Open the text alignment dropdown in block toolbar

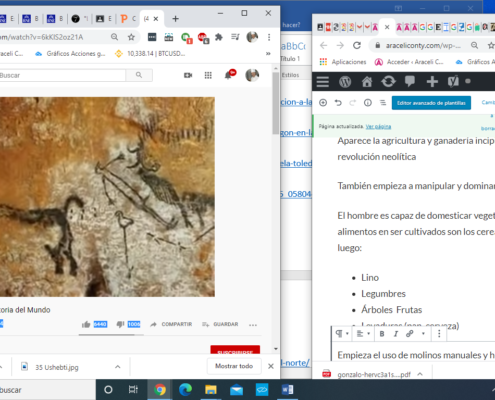363,334
